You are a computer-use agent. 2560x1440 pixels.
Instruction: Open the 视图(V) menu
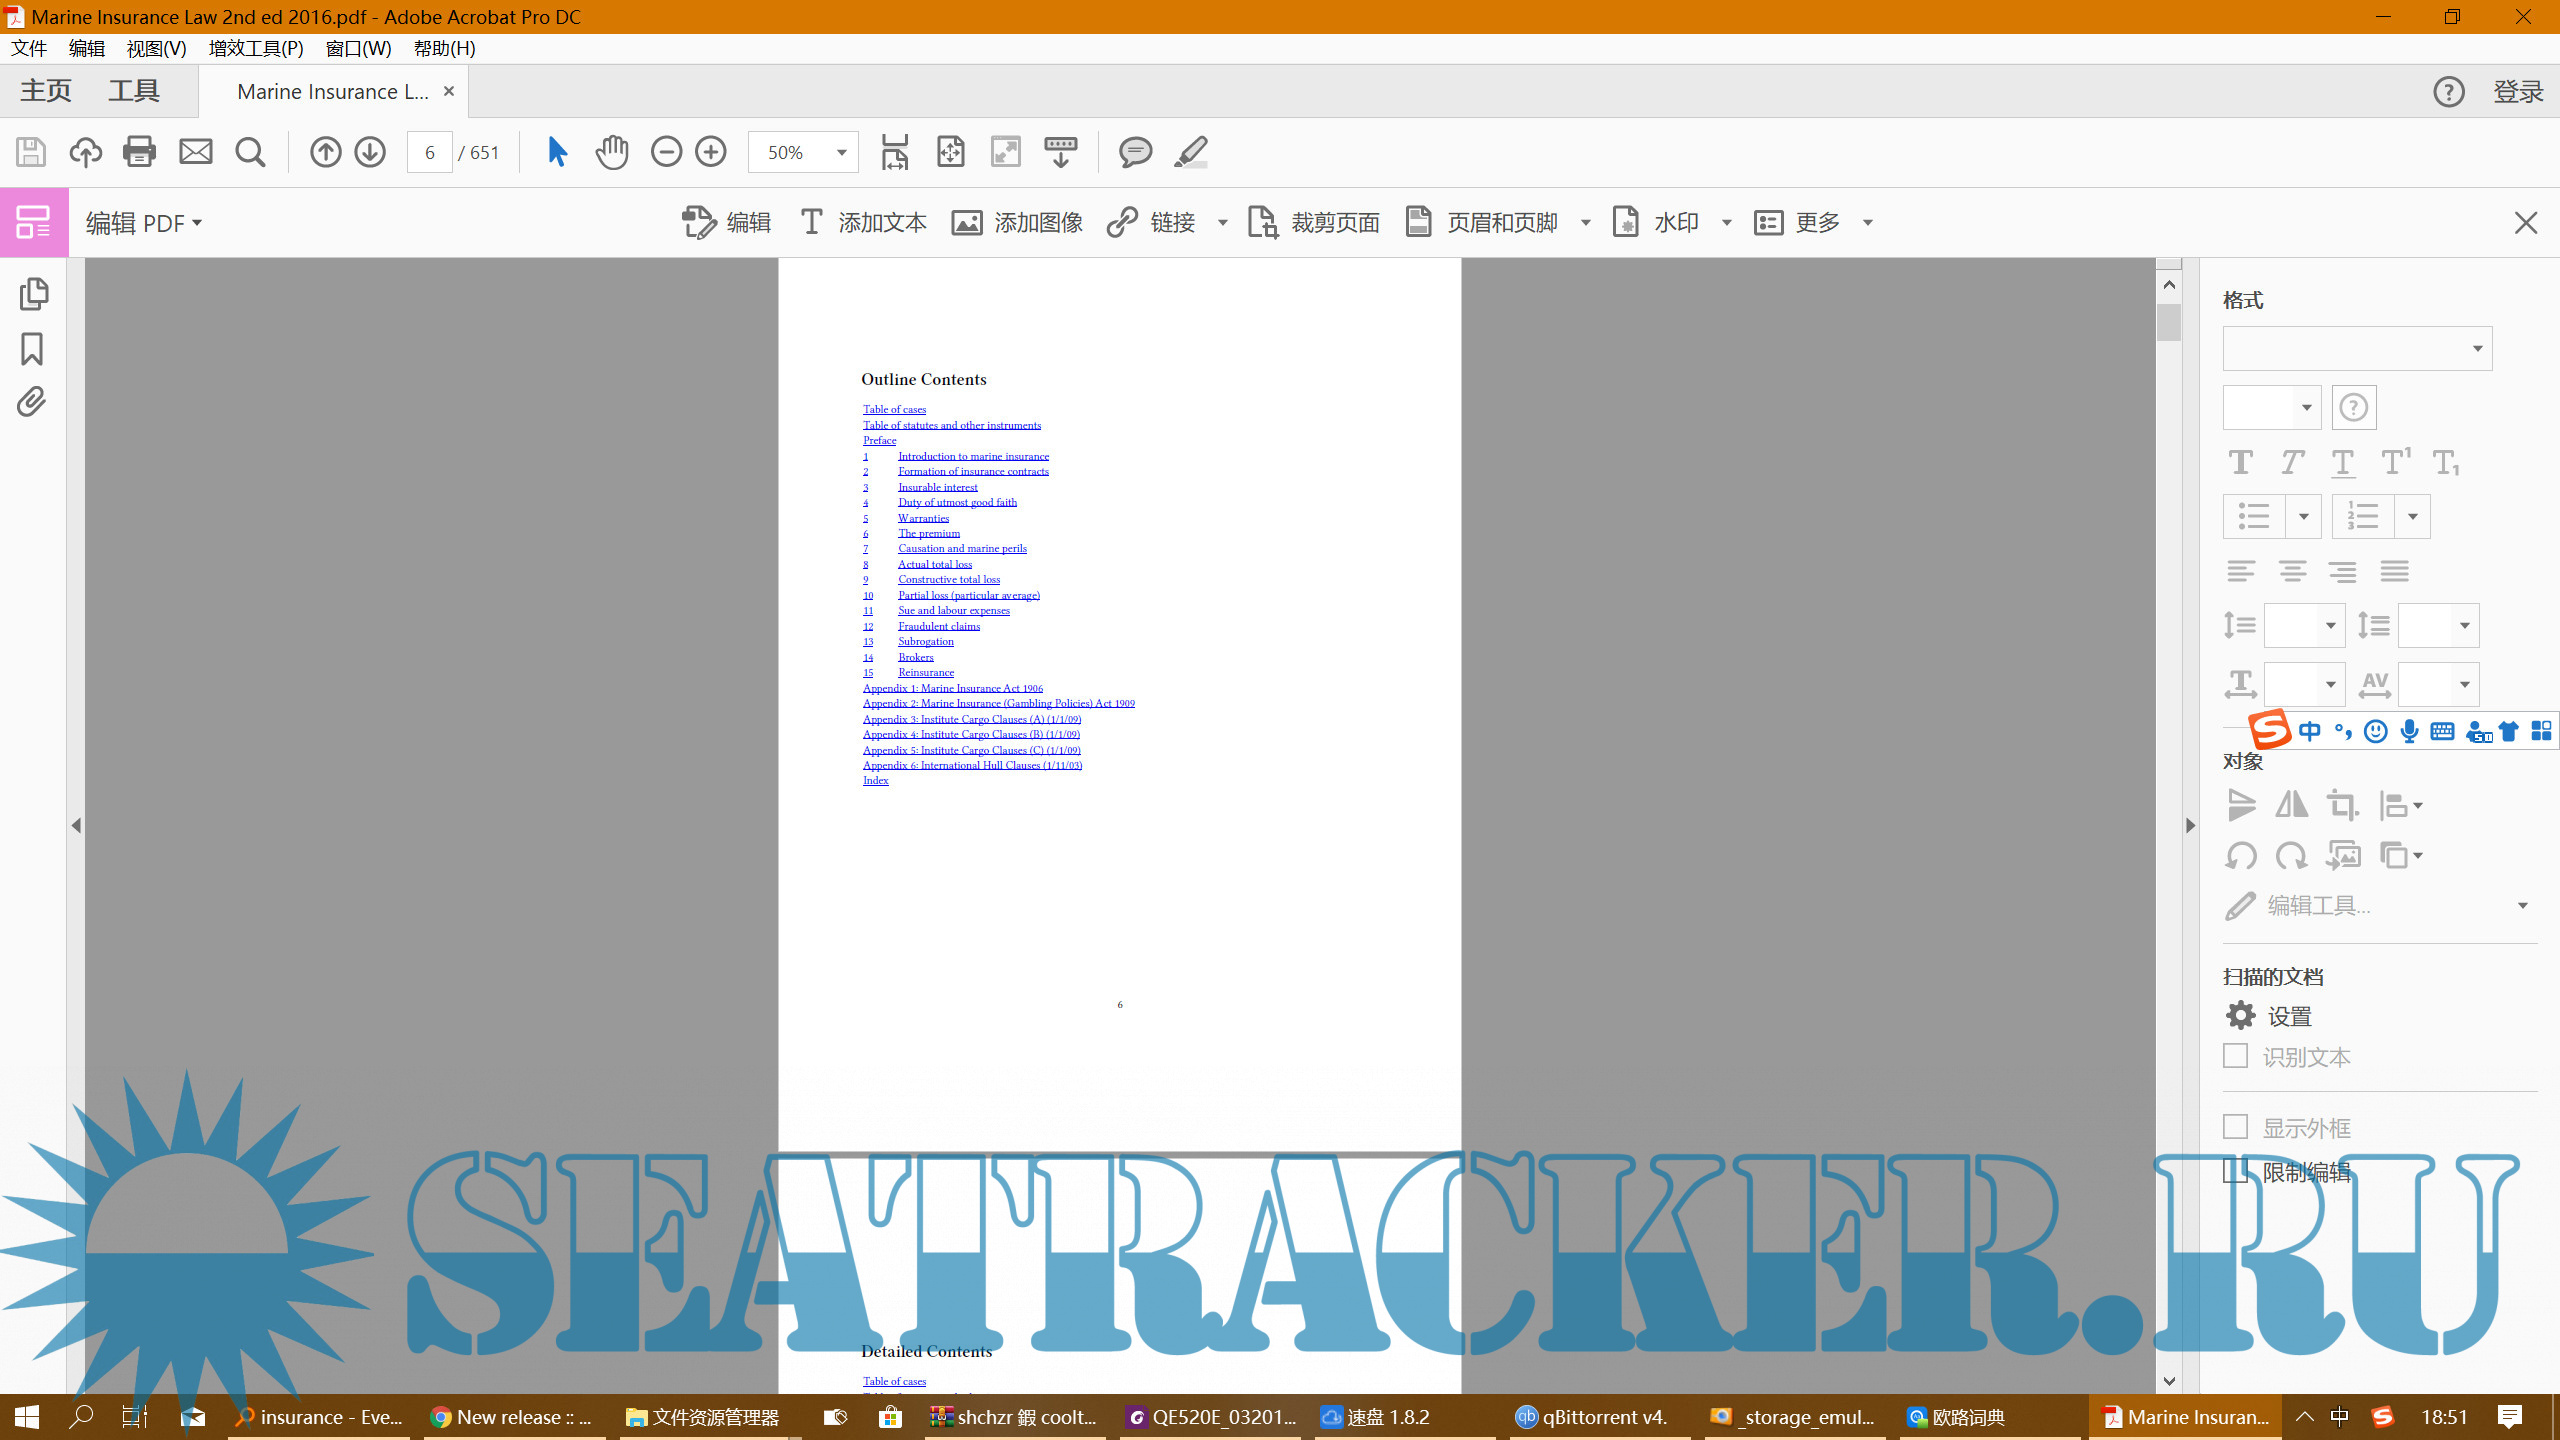(156, 48)
